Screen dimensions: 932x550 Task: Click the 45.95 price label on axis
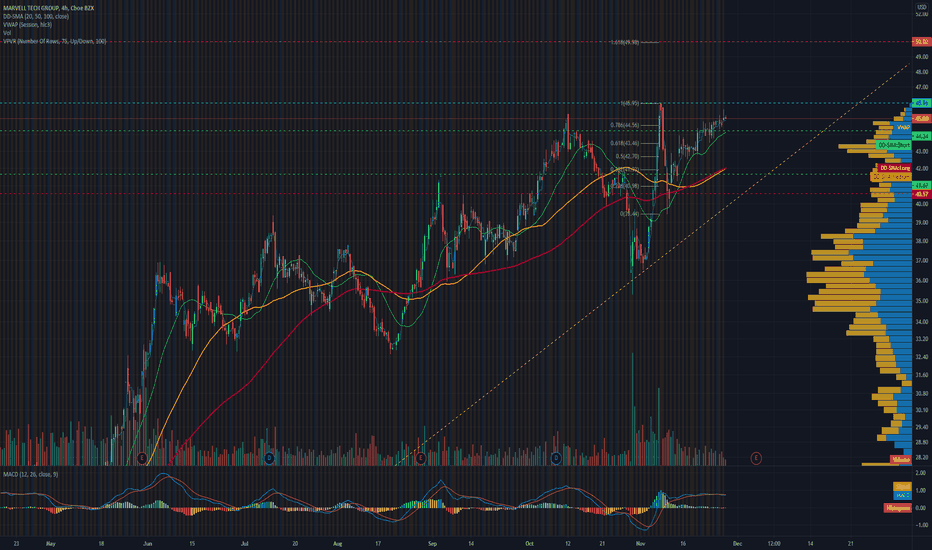pyautogui.click(x=921, y=103)
